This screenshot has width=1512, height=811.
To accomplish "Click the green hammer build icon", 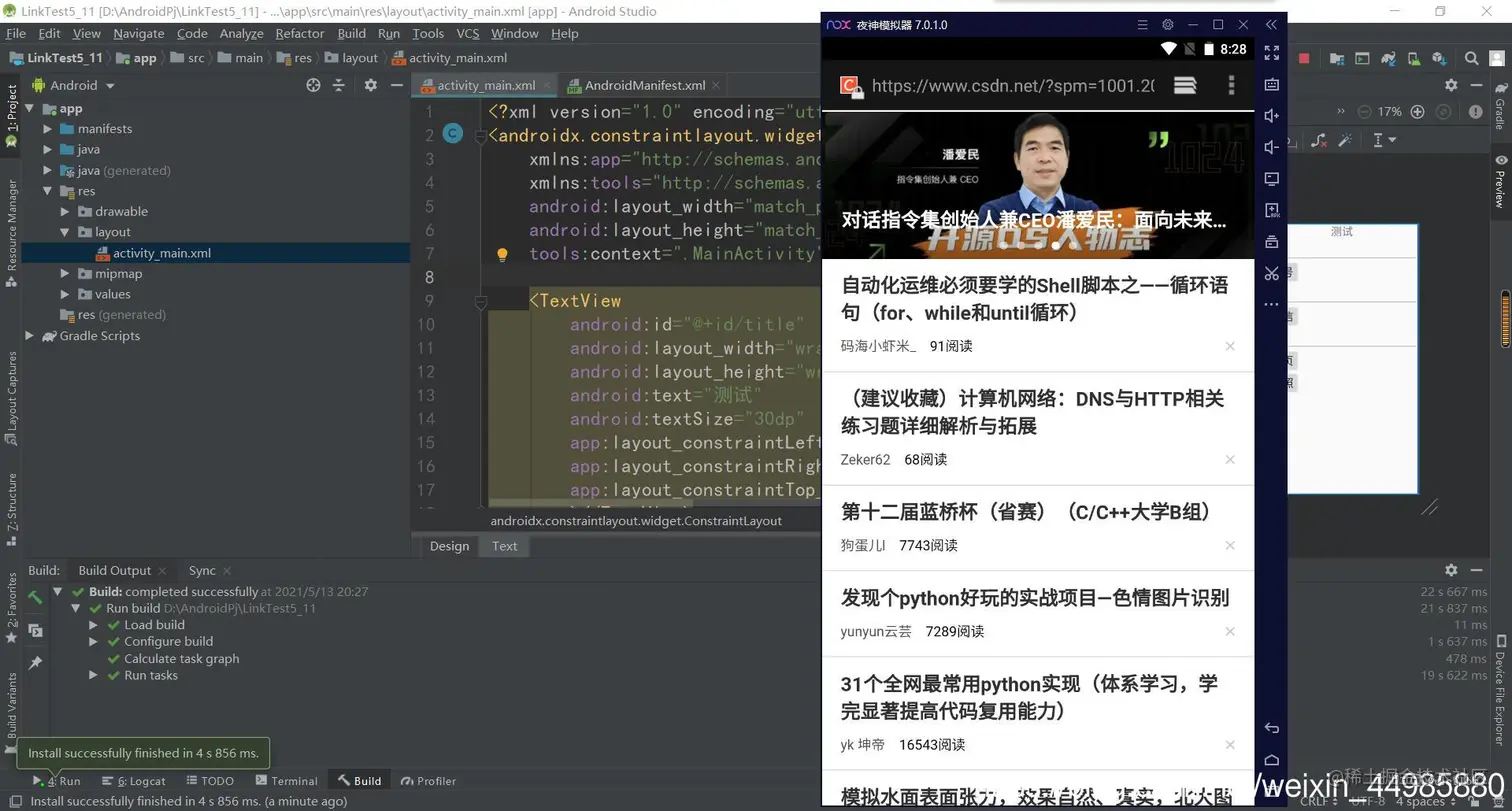I will click(35, 597).
